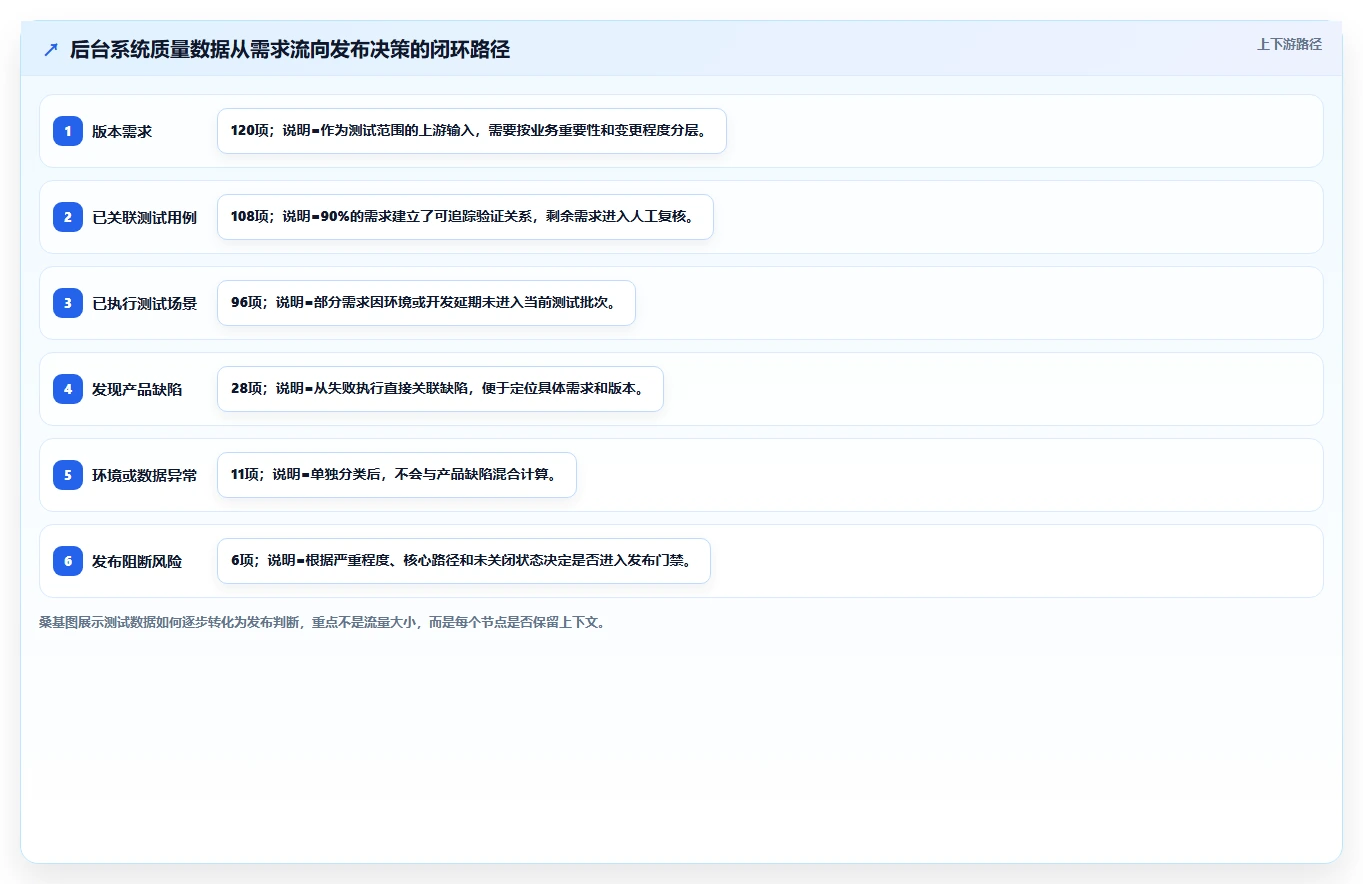The height and width of the screenshot is (884, 1363).
Task: Click the 发现产品缺陷 node label
Action: tap(137, 389)
